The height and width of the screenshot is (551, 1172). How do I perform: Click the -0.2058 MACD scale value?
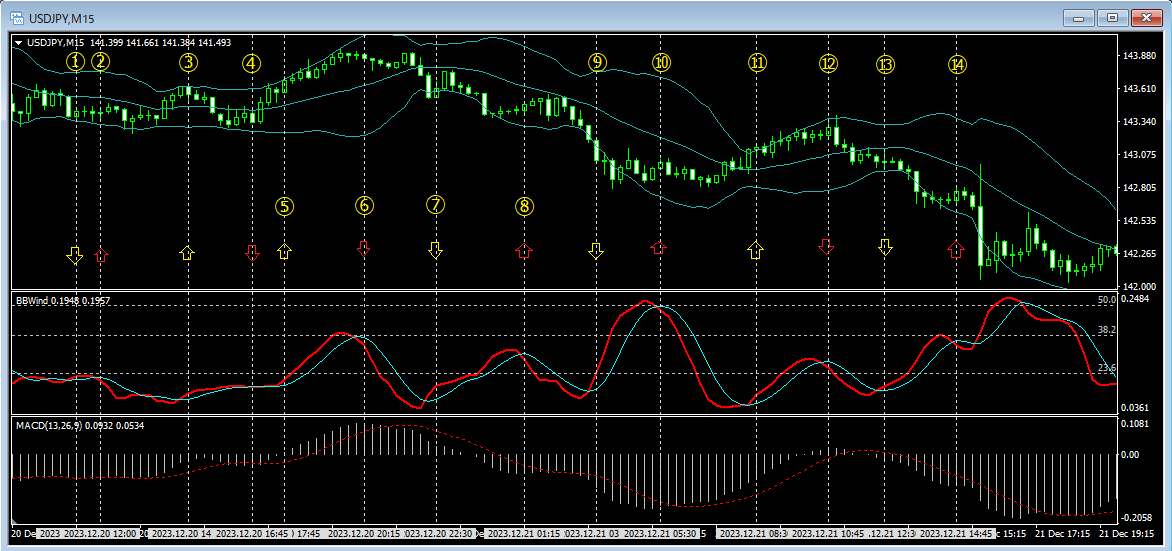click(x=1138, y=517)
